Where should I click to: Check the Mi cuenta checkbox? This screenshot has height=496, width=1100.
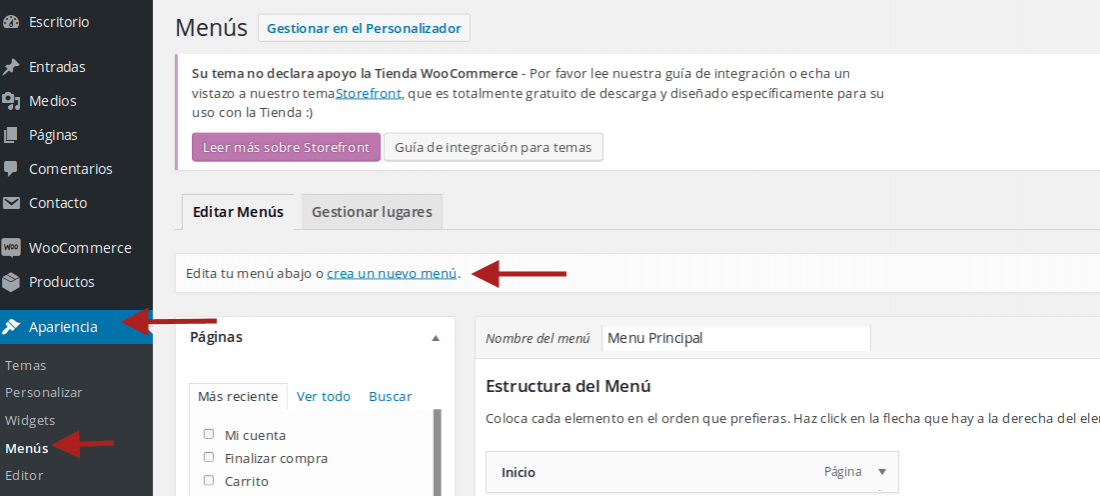208,434
